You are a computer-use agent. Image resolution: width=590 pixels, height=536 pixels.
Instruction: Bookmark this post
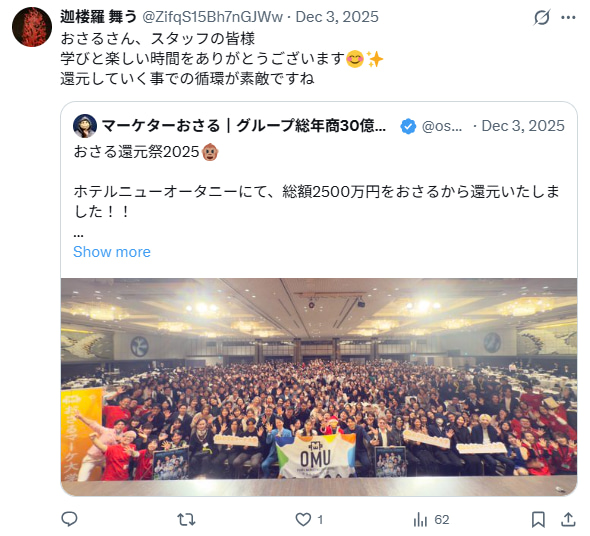click(538, 519)
